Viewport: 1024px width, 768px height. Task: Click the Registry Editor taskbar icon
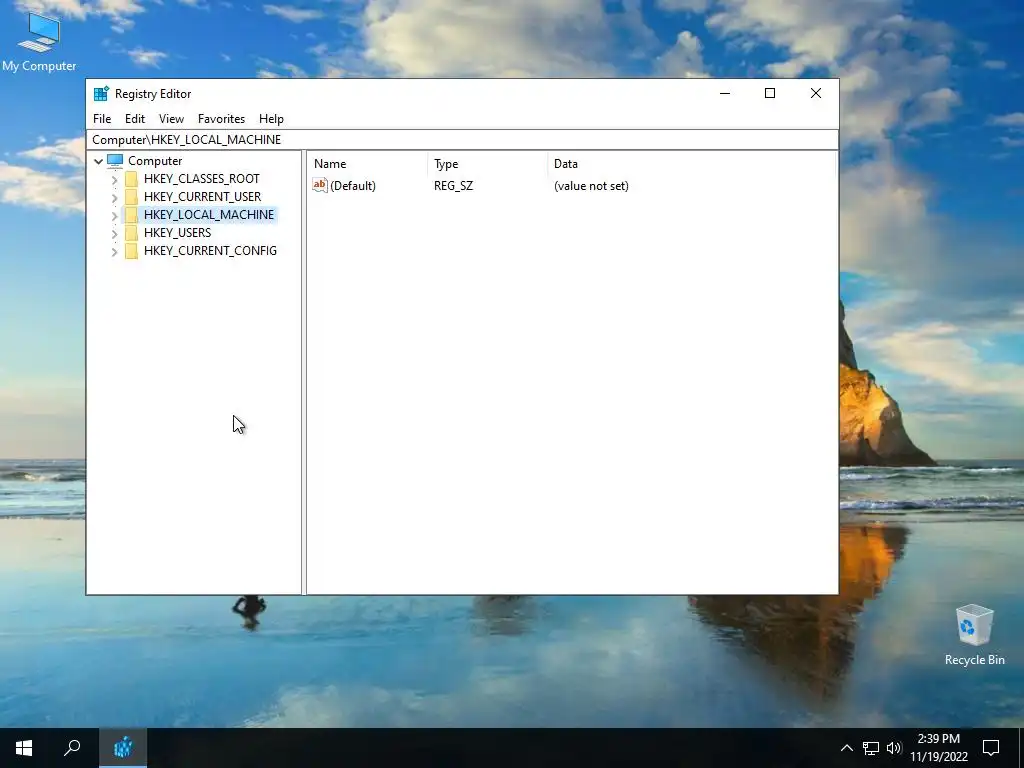point(123,748)
